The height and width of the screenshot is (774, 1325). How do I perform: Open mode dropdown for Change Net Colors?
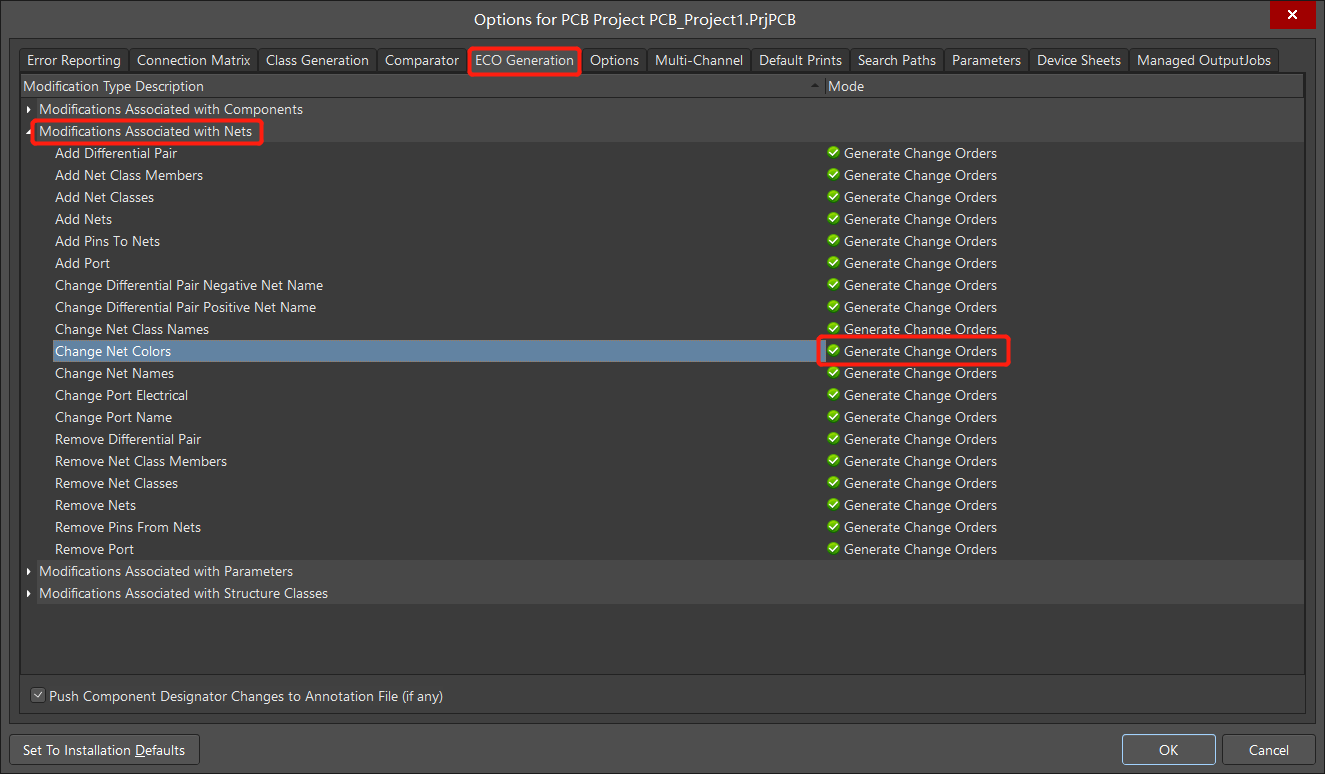click(920, 351)
